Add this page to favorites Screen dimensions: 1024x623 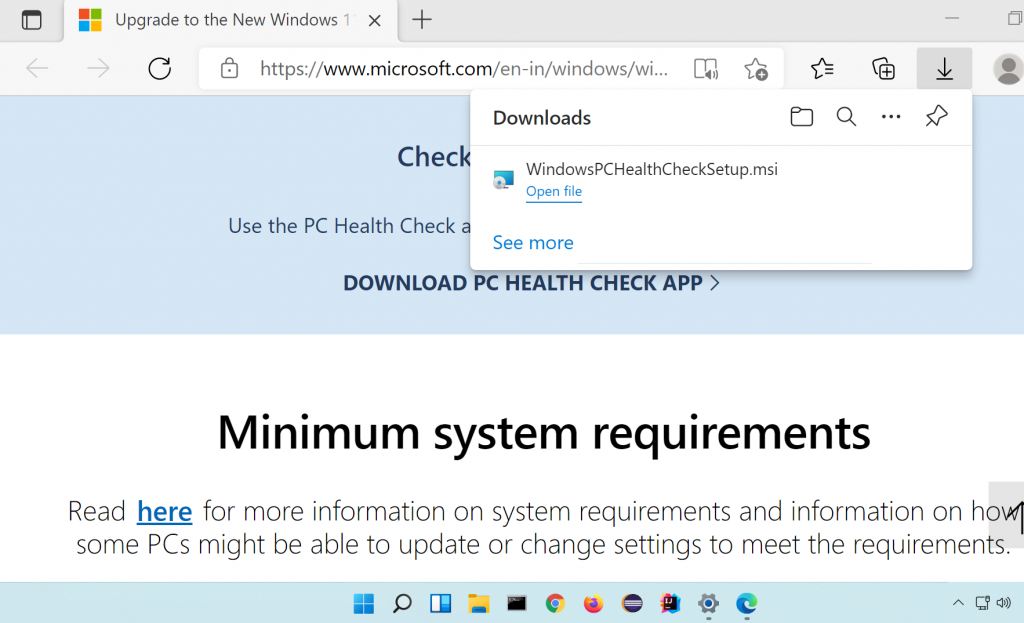point(757,68)
